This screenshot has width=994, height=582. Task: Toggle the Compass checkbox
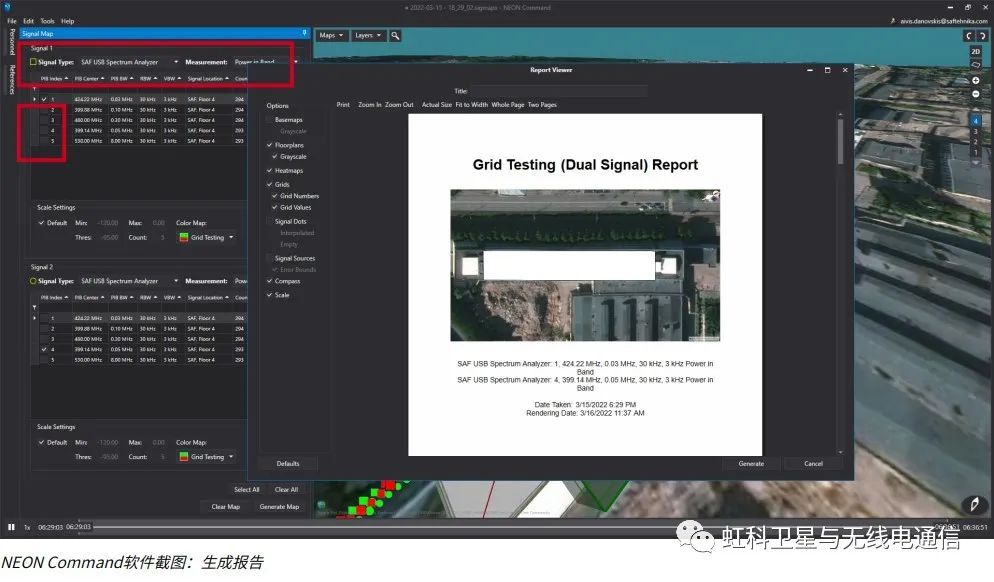[x=270, y=281]
